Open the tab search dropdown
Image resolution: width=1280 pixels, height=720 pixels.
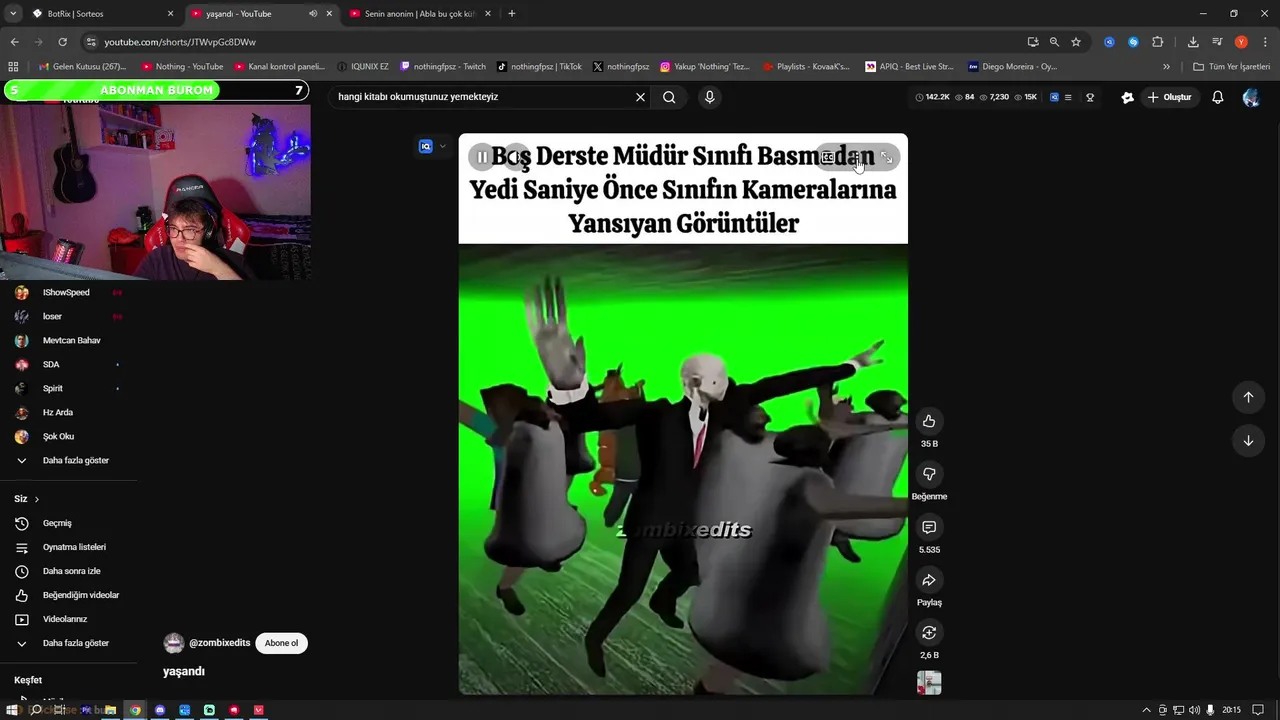point(13,14)
